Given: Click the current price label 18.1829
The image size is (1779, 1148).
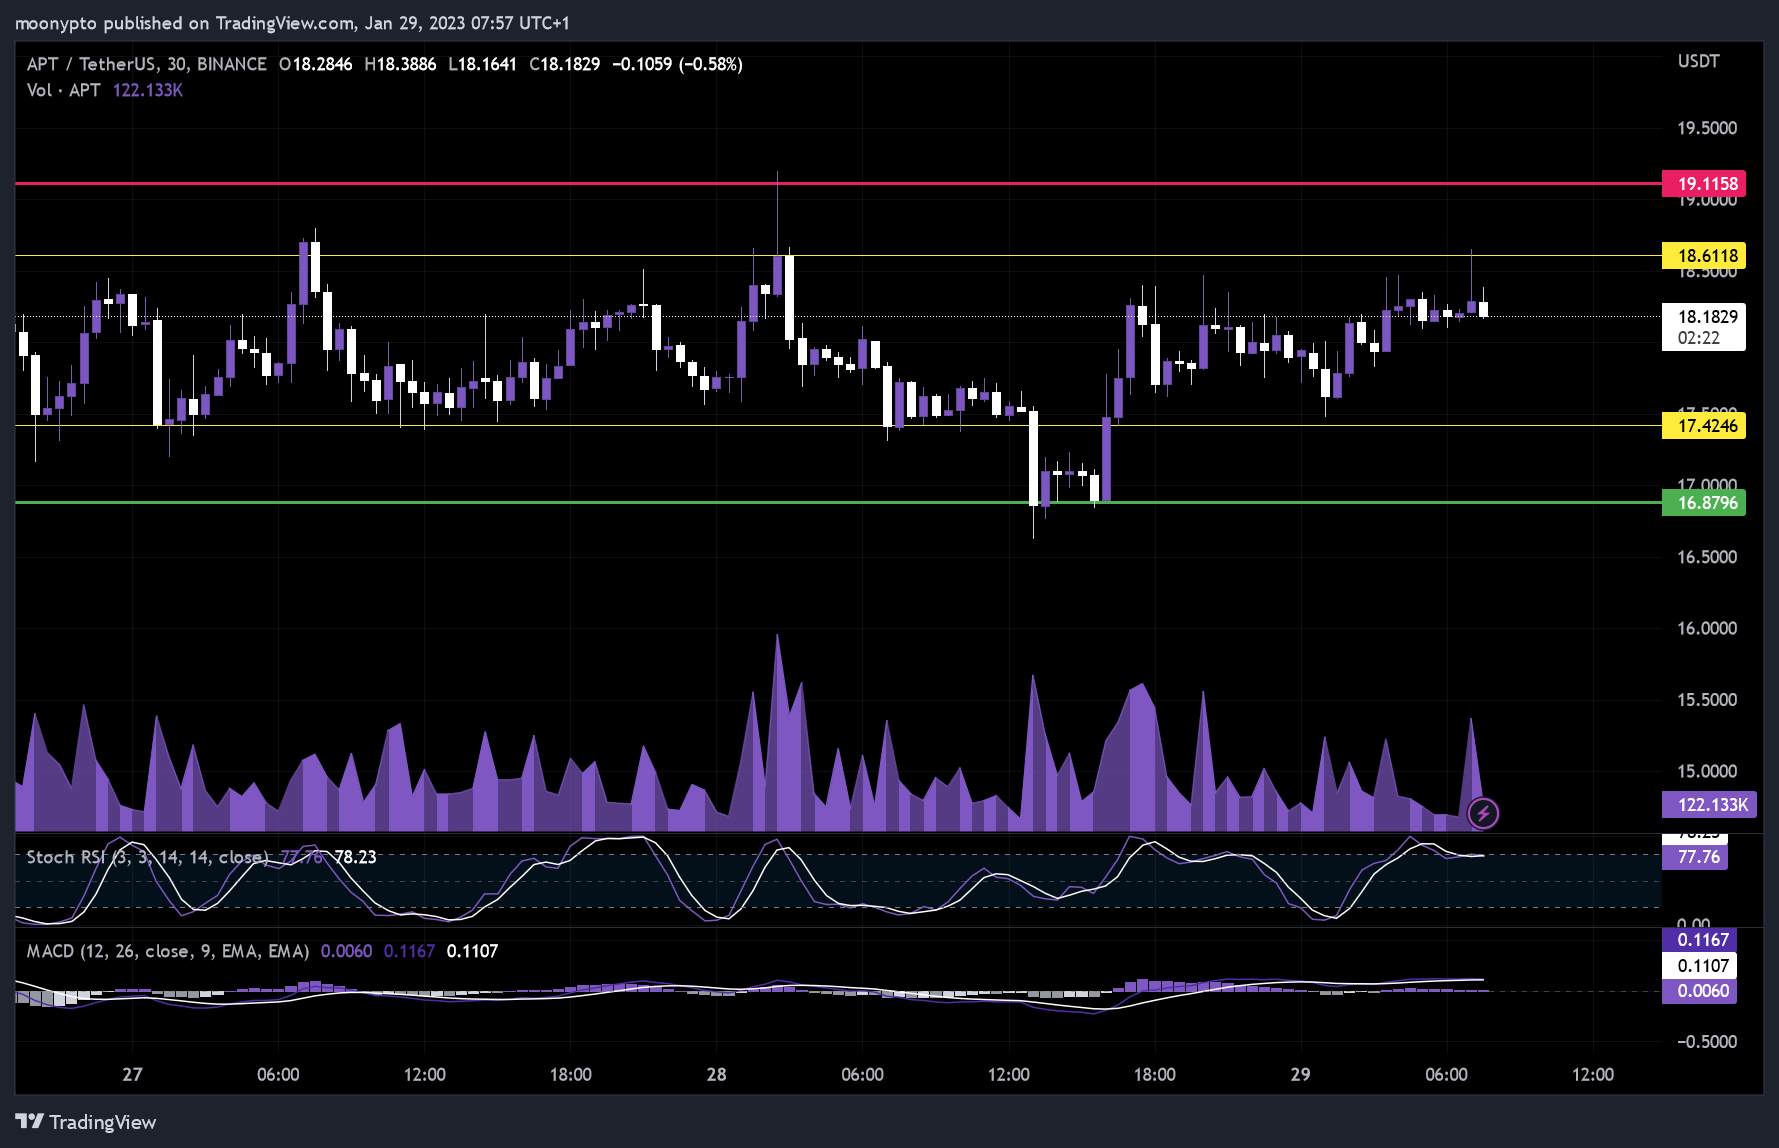Looking at the screenshot, I should click(x=1704, y=317).
